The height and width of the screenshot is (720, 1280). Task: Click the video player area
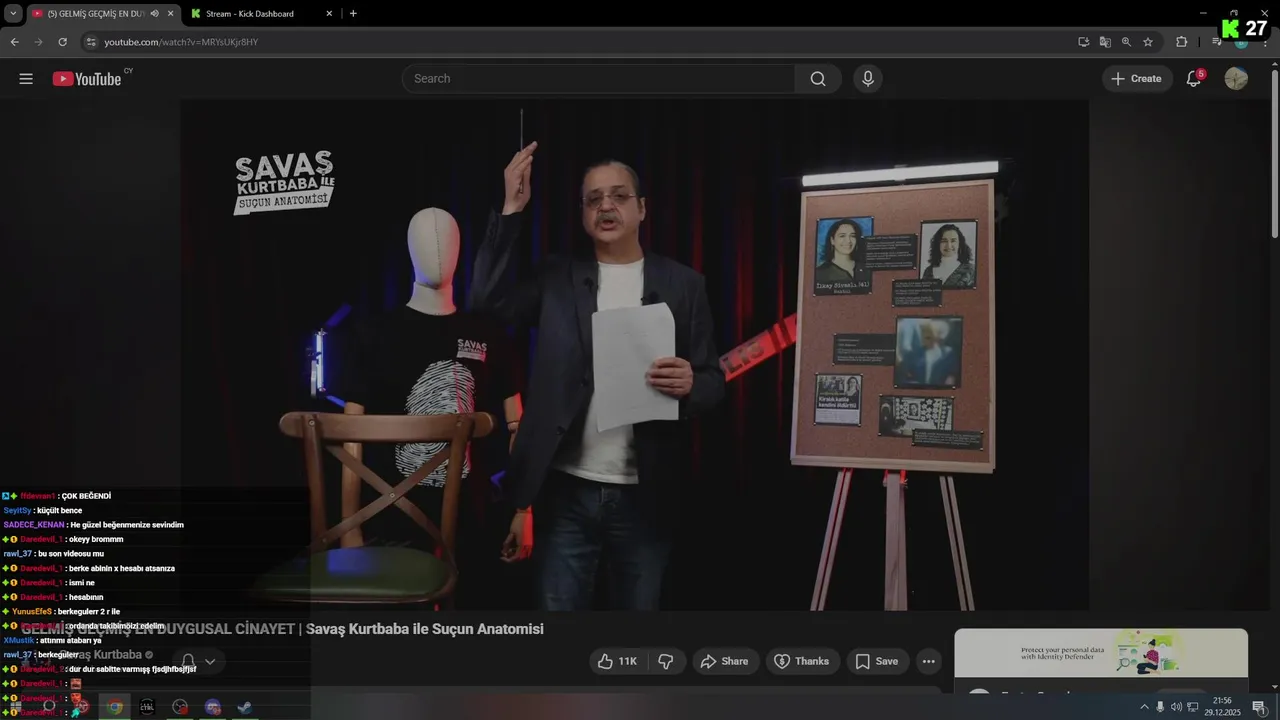pos(634,355)
